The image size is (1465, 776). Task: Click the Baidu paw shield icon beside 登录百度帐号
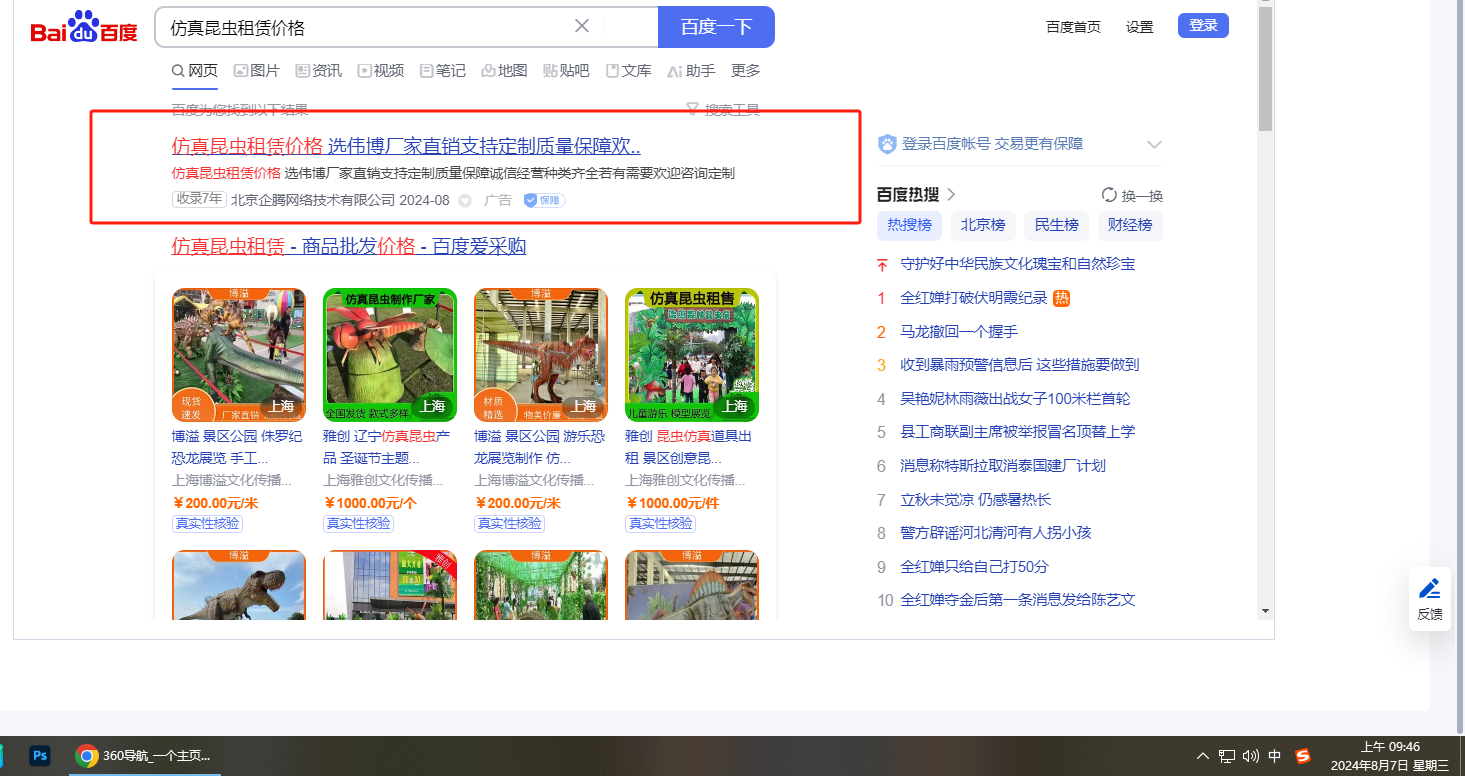[x=887, y=144]
